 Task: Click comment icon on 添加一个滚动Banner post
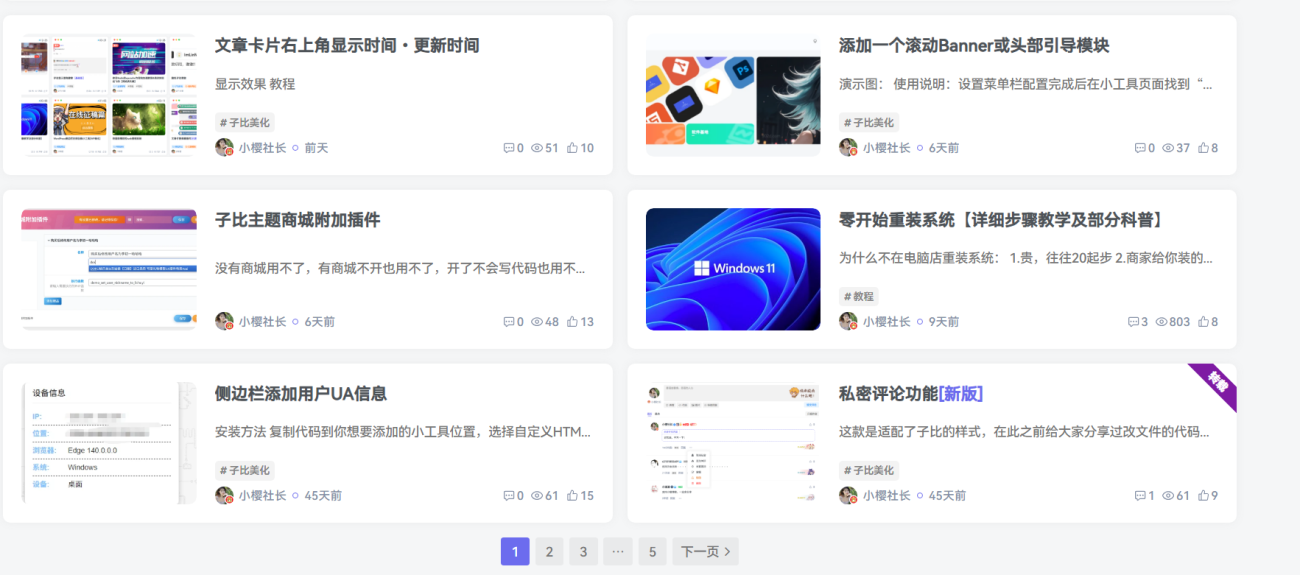click(1140, 148)
